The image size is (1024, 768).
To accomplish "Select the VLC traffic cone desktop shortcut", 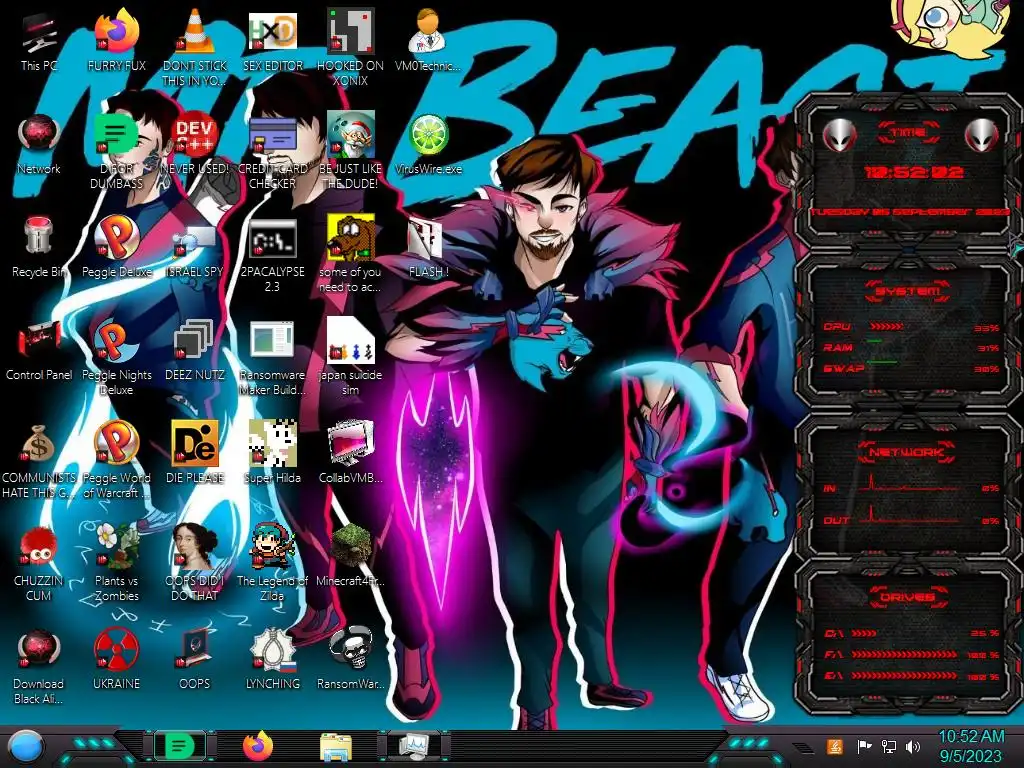I will [195, 47].
